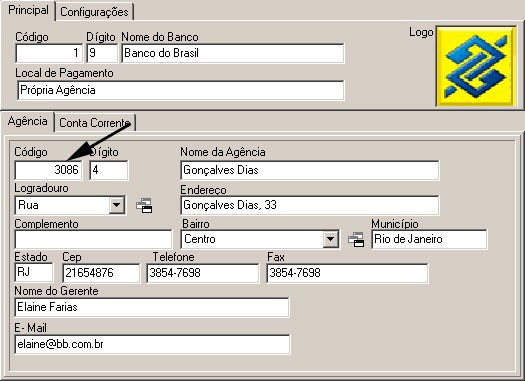Click the Estado field RJ

pyautogui.click(x=34, y=272)
